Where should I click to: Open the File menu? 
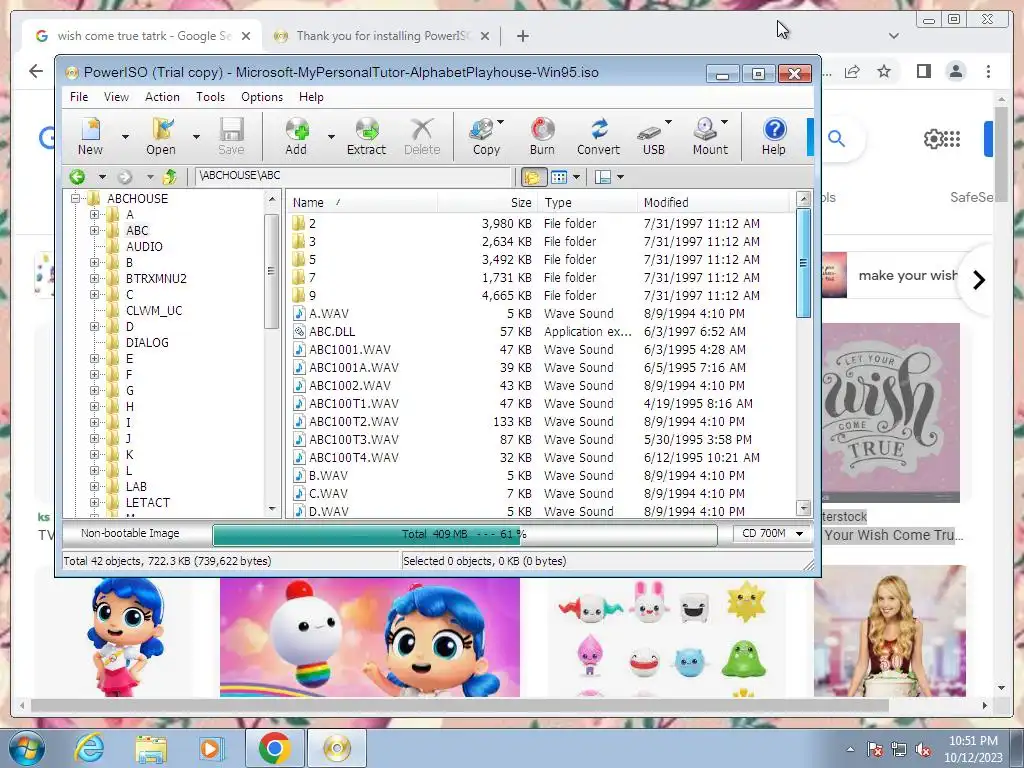[79, 97]
